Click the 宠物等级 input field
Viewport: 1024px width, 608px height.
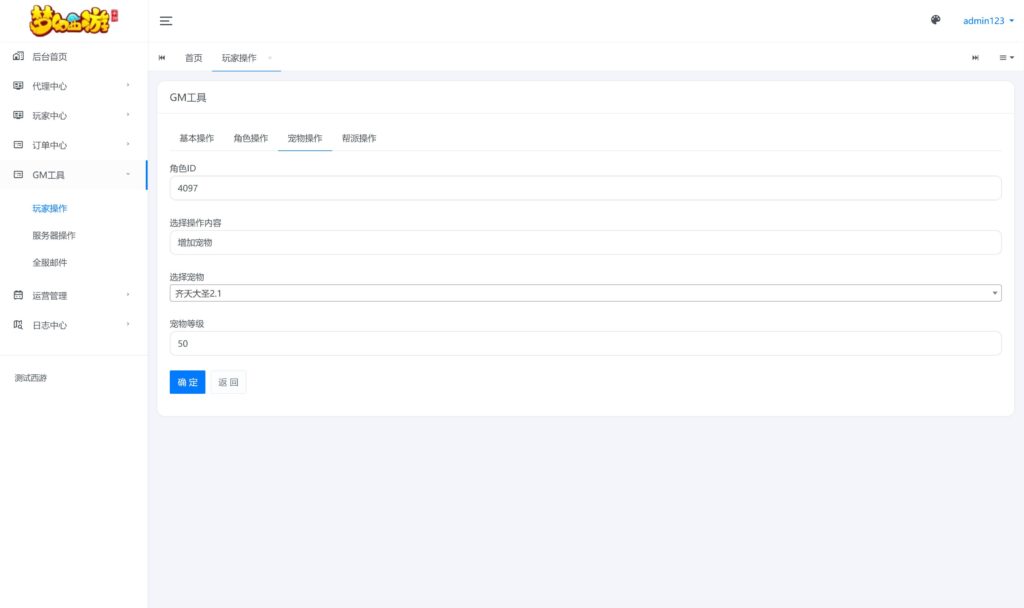585,344
